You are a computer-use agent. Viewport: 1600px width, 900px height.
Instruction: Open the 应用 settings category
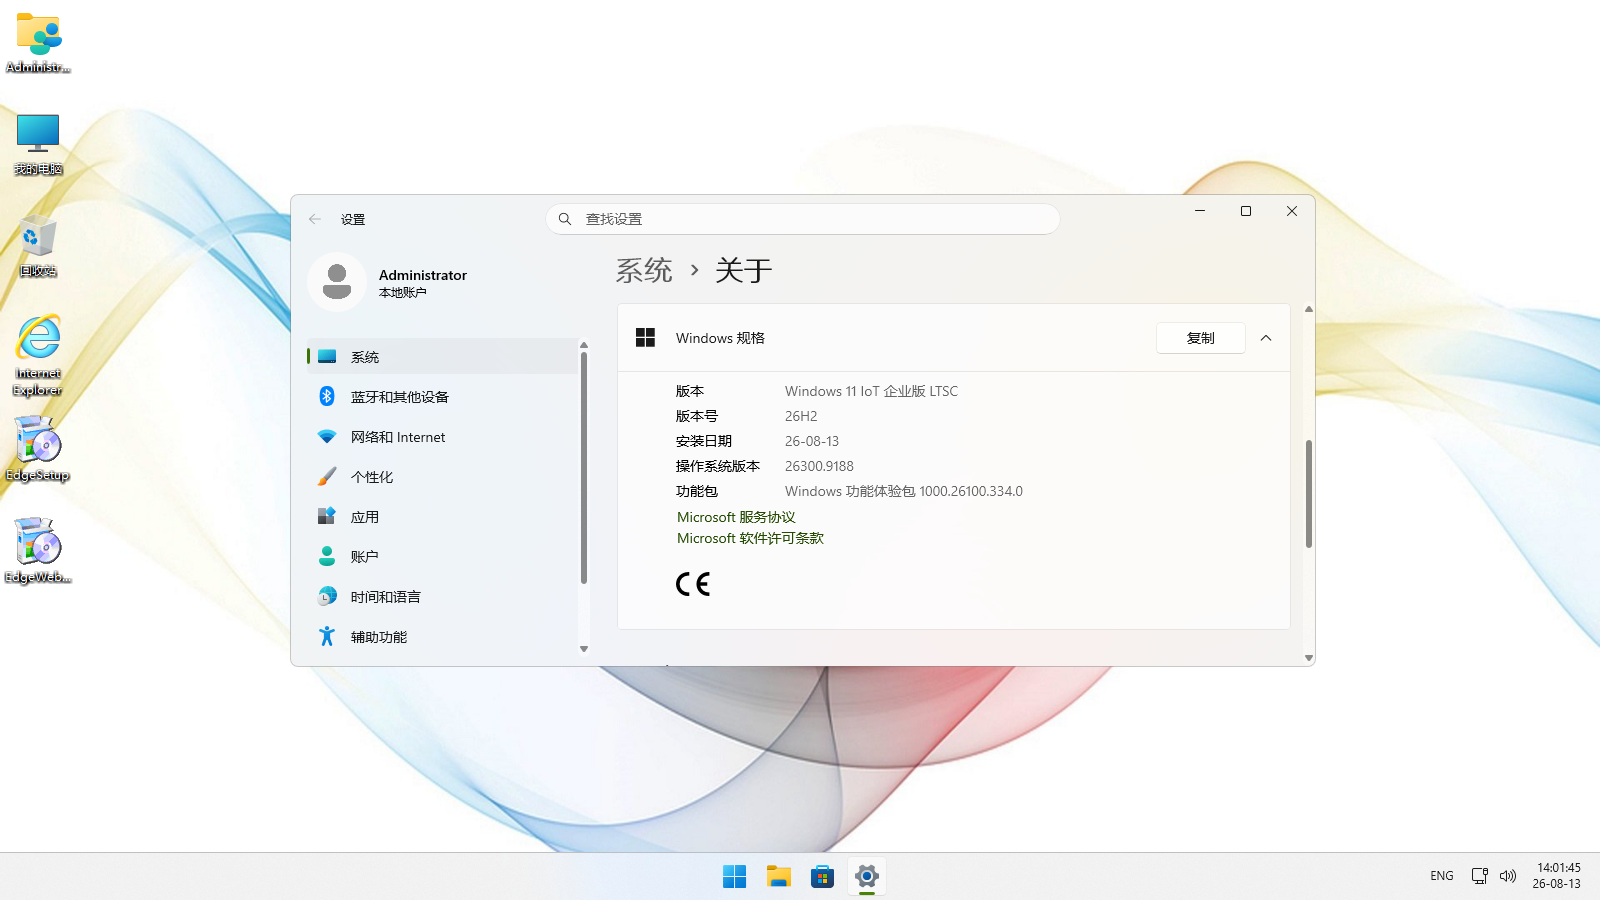pos(442,517)
